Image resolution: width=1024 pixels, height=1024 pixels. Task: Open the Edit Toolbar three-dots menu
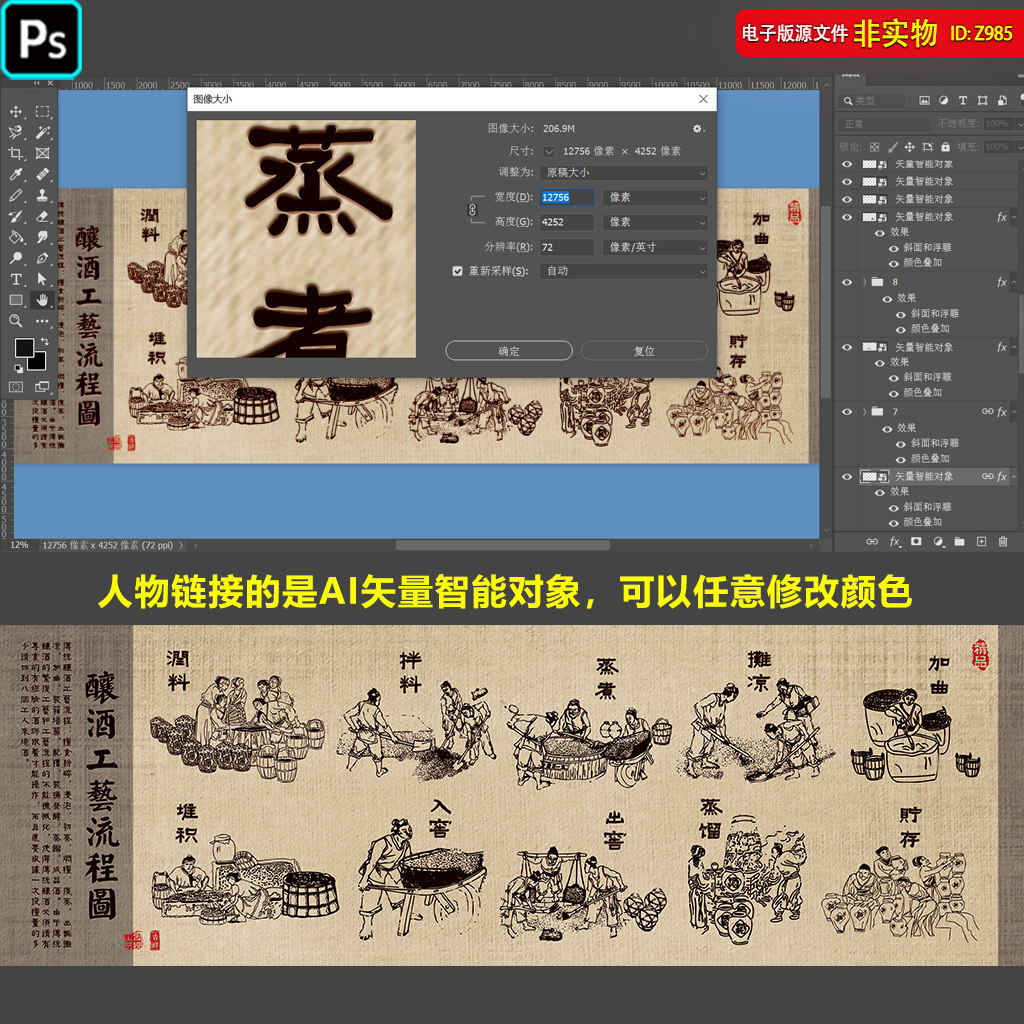click(x=42, y=321)
